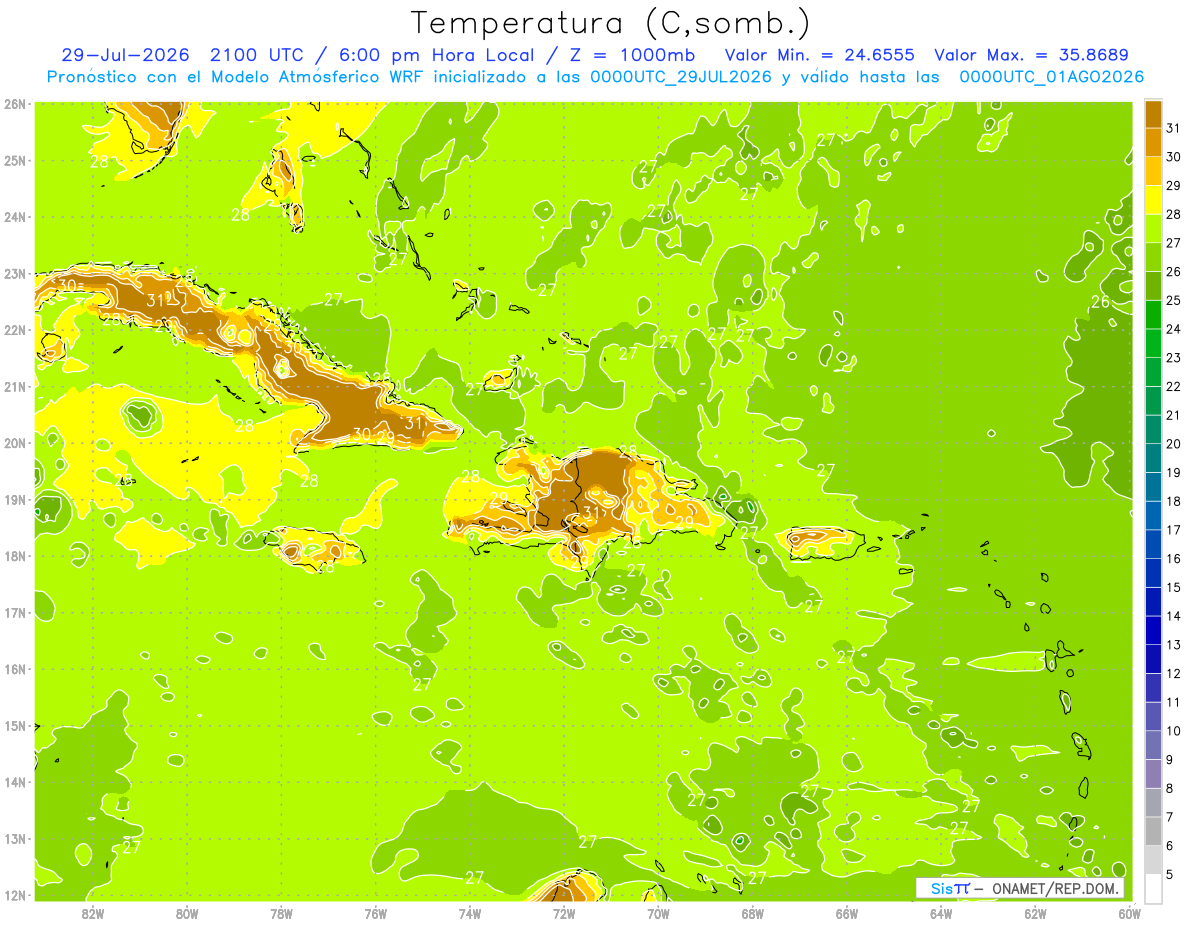
Task: Click the 78W longitude axis label
Action: click(x=281, y=914)
